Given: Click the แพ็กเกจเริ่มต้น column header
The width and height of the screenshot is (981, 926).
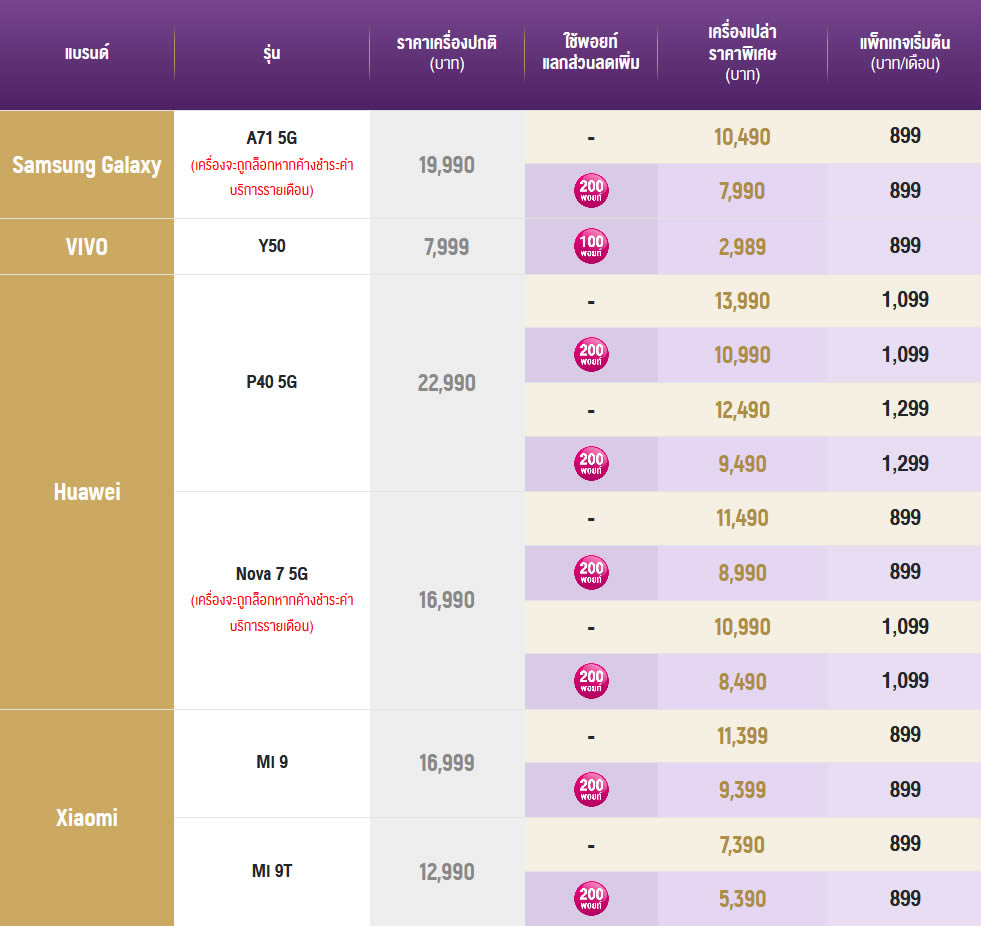Looking at the screenshot, I should [x=904, y=53].
